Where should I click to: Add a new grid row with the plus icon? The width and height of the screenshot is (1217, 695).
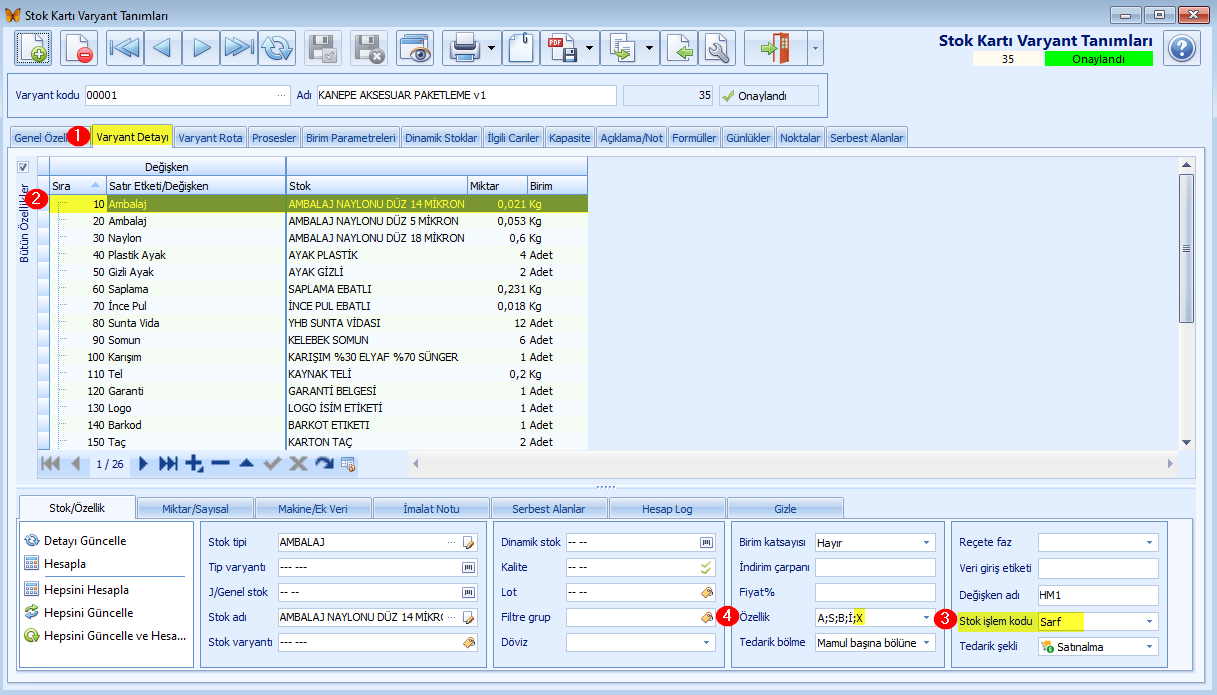195,464
